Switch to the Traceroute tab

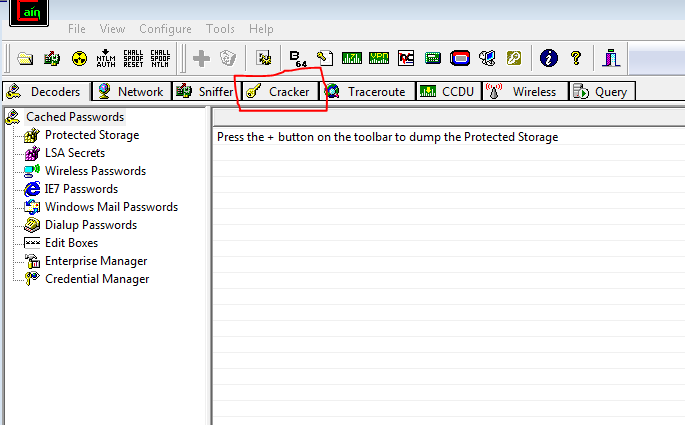pyautogui.click(x=367, y=92)
